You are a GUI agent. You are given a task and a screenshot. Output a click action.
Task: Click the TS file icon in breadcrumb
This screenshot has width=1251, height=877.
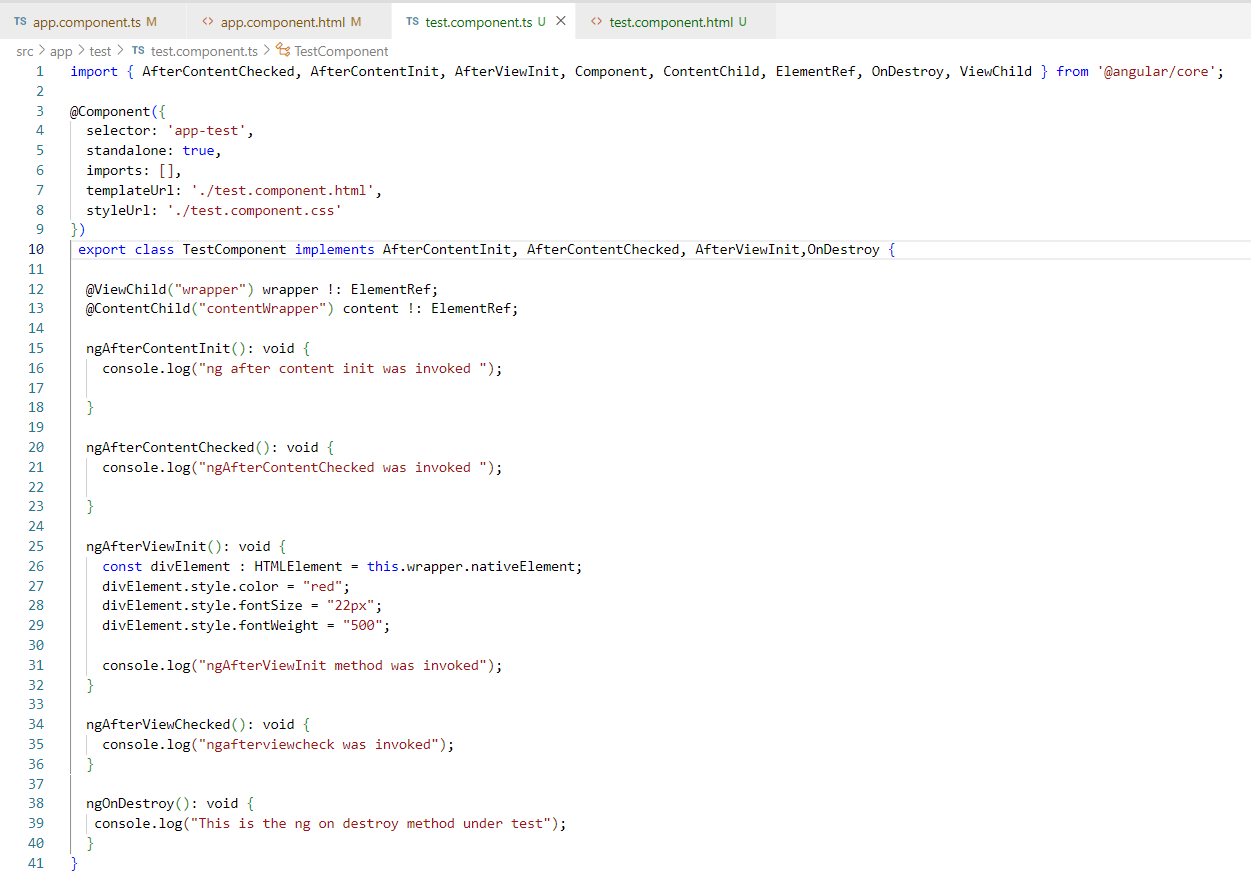coord(138,51)
